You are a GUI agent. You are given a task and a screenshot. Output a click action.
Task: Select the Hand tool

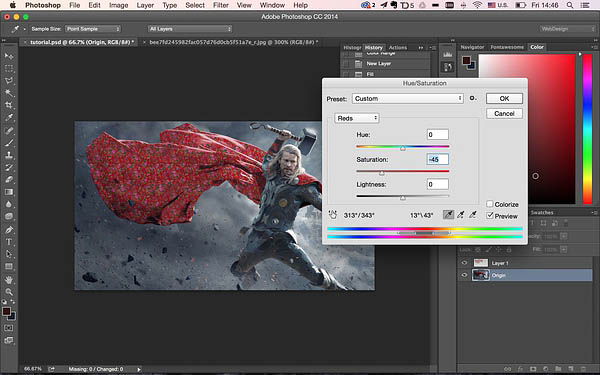[9, 279]
